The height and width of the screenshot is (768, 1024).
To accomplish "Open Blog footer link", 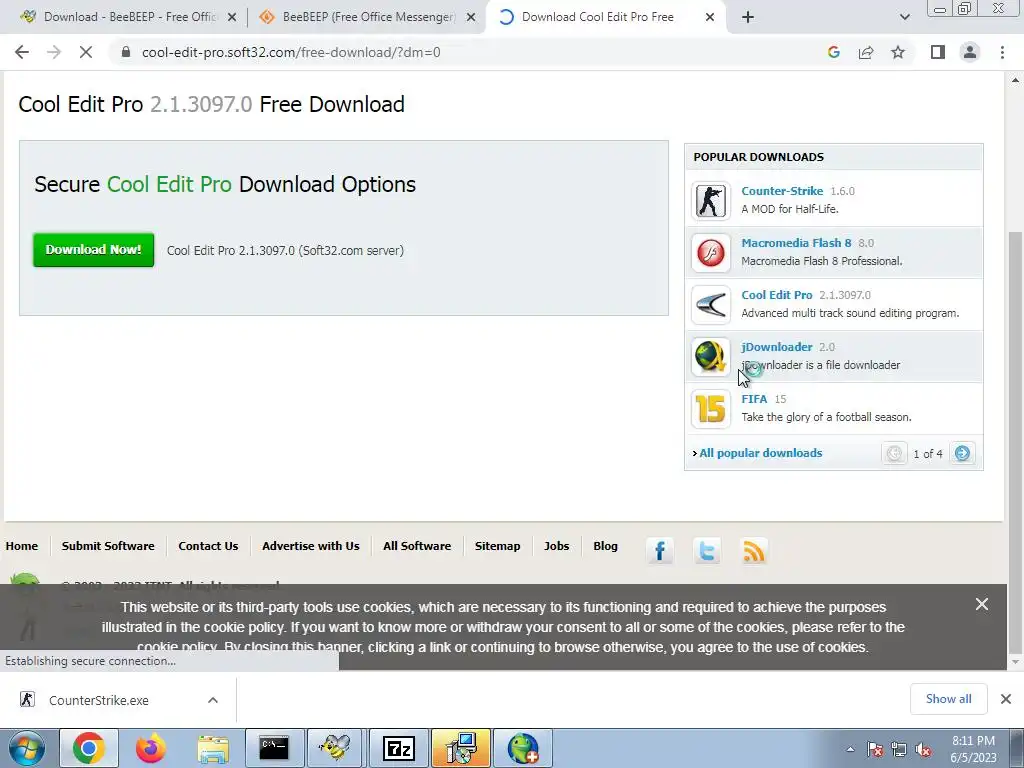I will tap(605, 546).
